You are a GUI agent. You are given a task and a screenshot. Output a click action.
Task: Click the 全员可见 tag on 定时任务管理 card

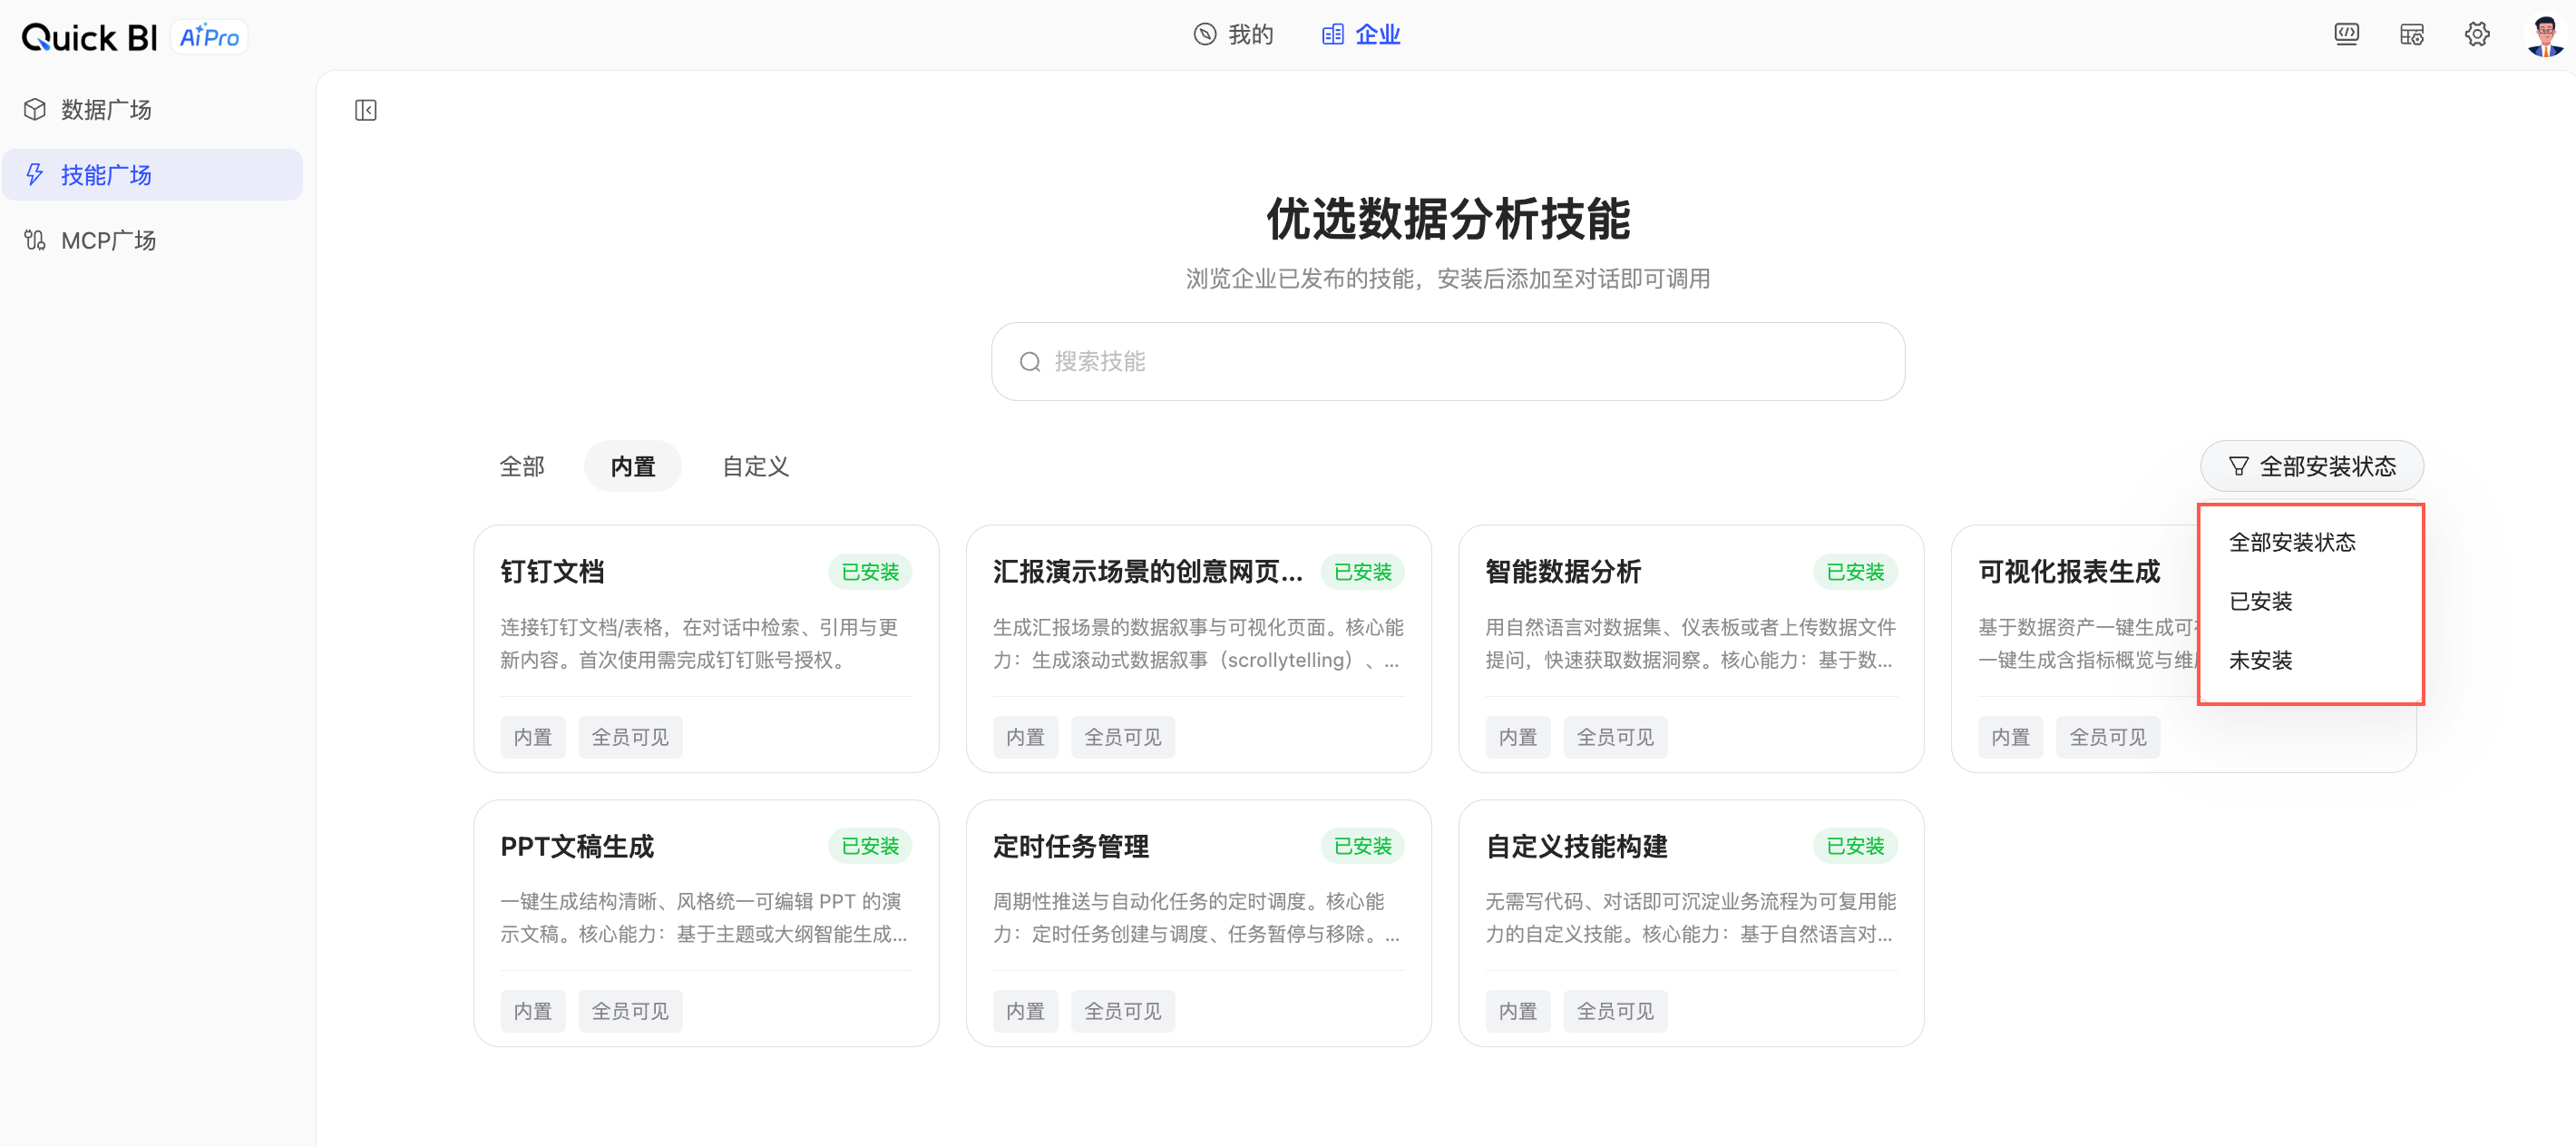pyautogui.click(x=1123, y=1011)
